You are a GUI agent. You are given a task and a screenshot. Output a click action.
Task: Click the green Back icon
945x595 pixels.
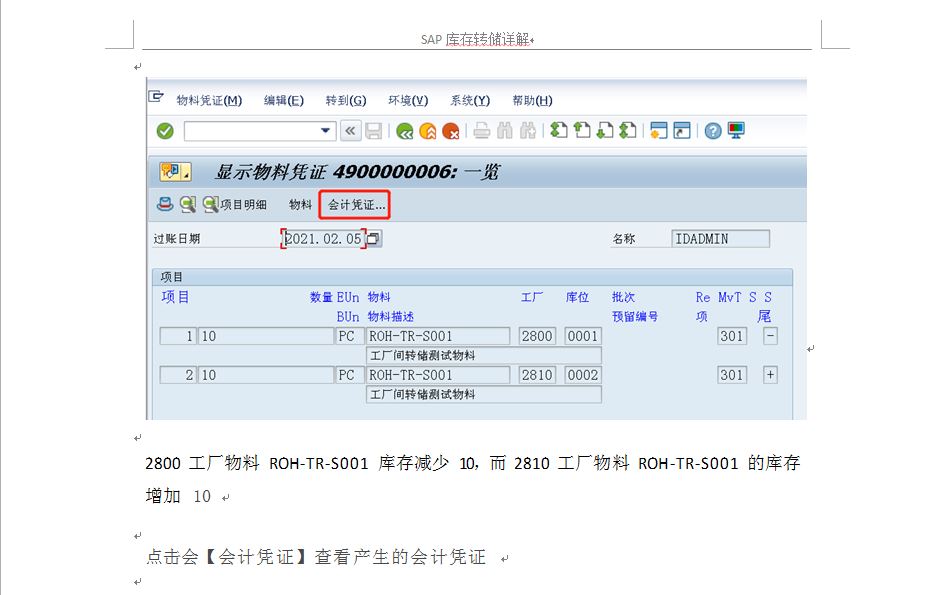coord(405,131)
